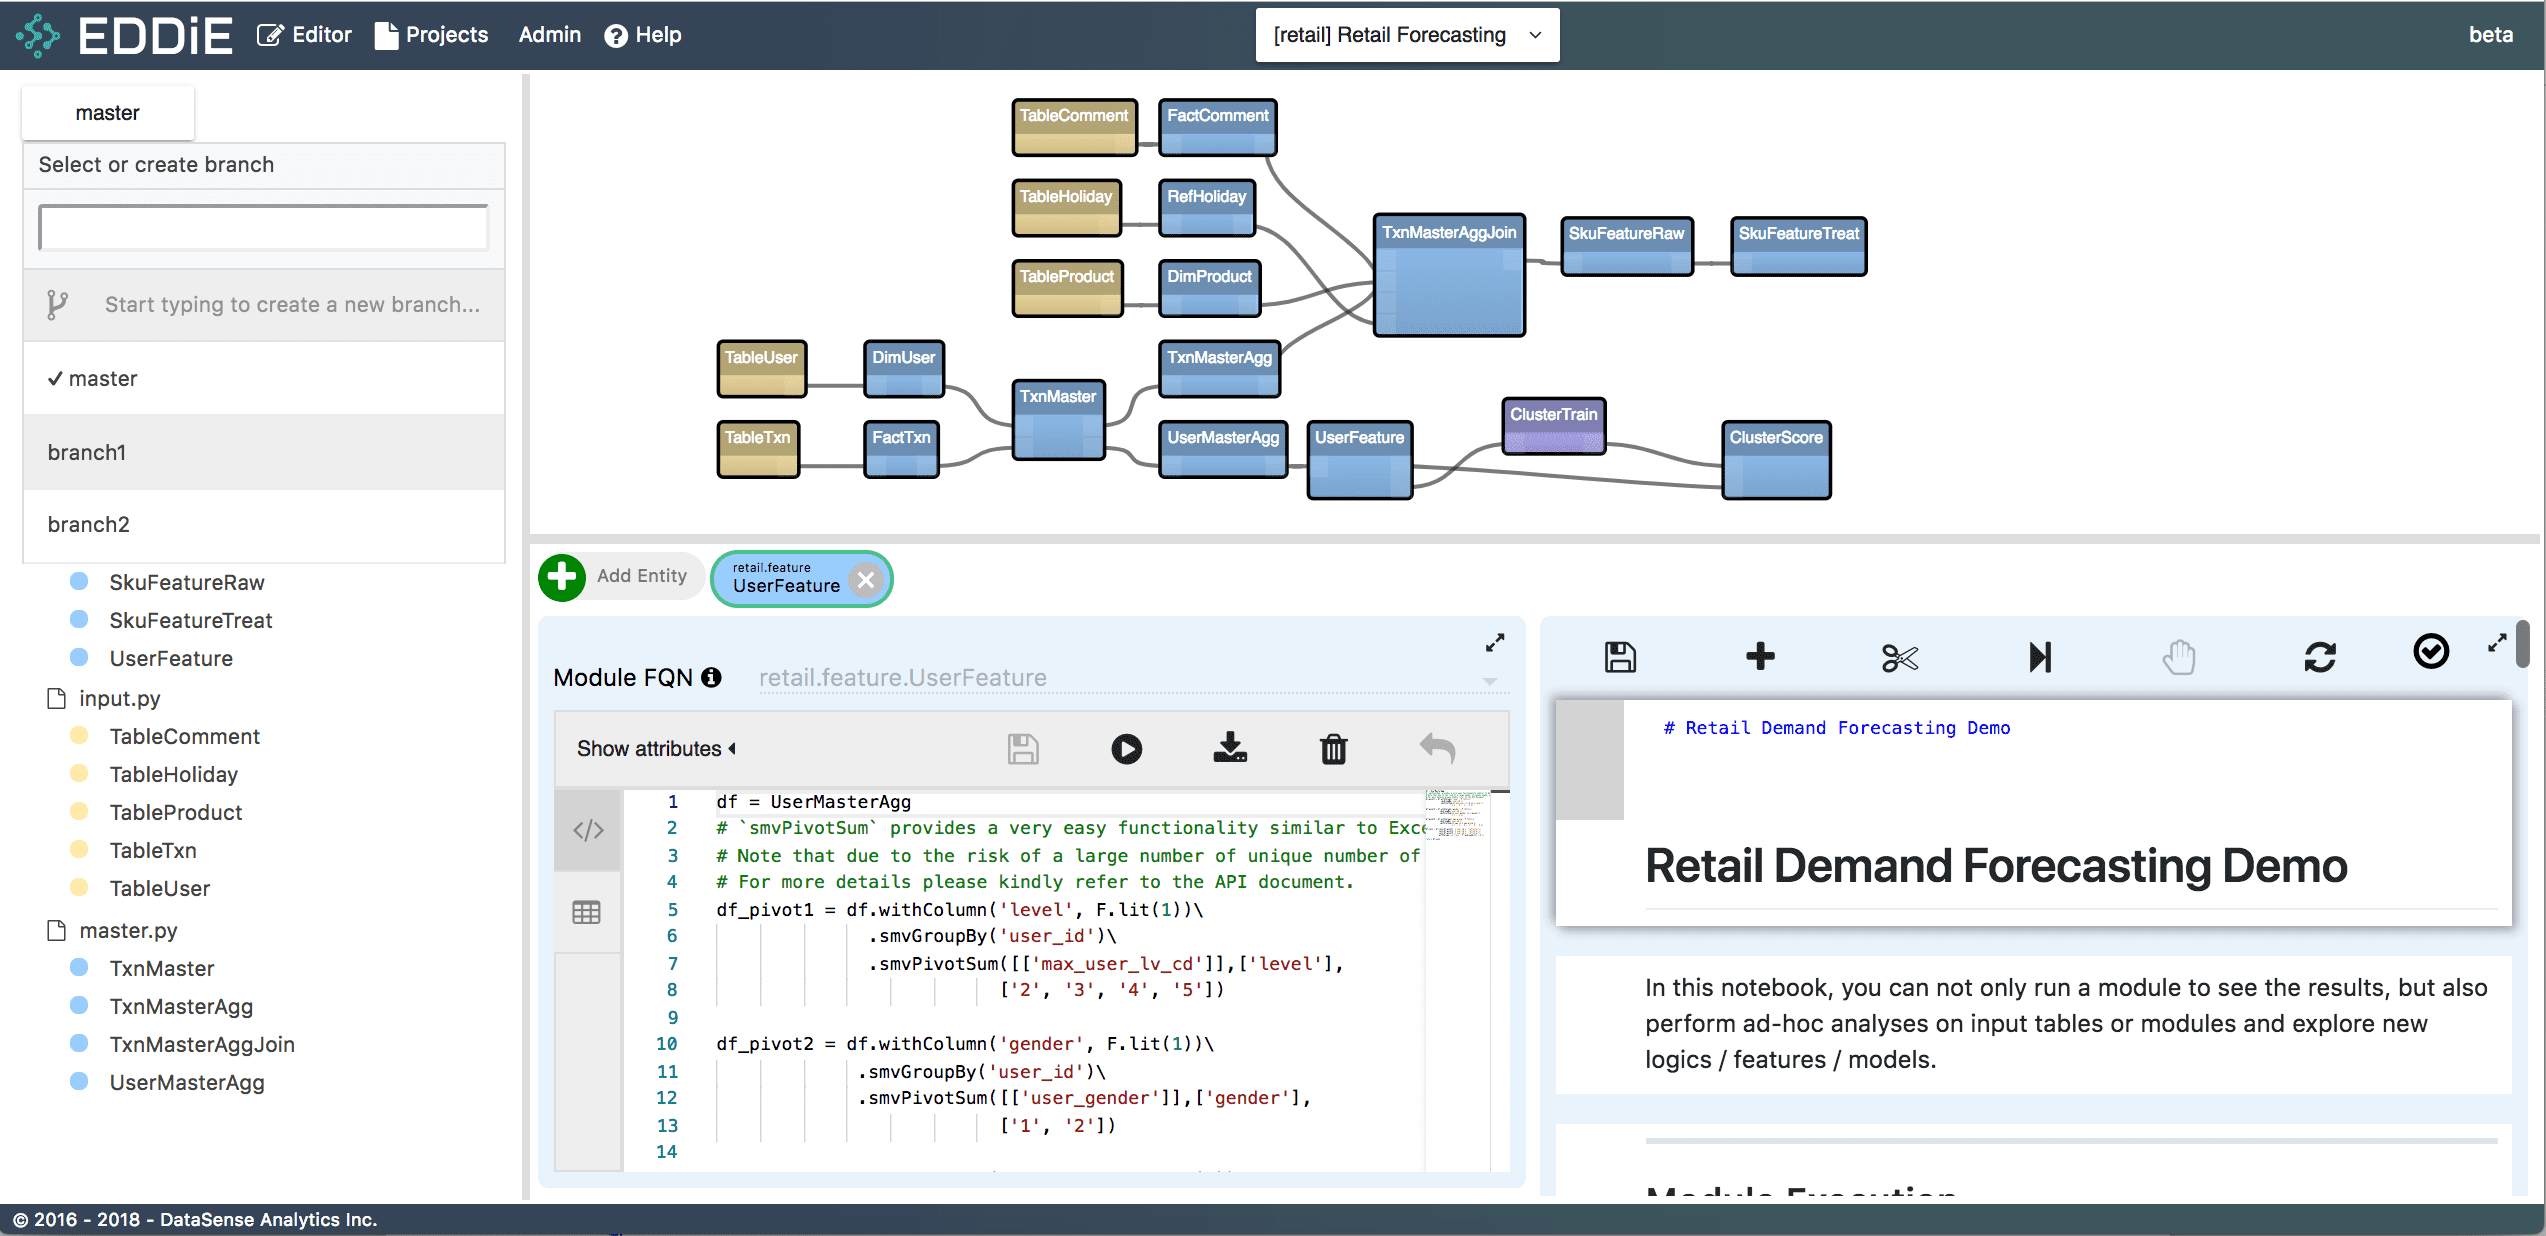The width and height of the screenshot is (2546, 1236).
Task: Click the branch name input field
Action: tap(263, 228)
